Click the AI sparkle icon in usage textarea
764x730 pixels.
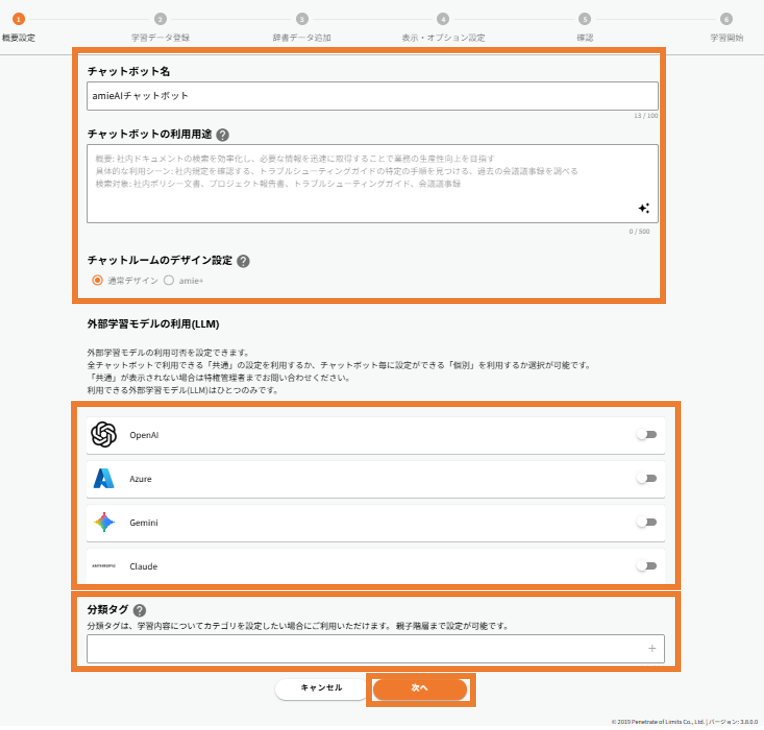pos(644,208)
